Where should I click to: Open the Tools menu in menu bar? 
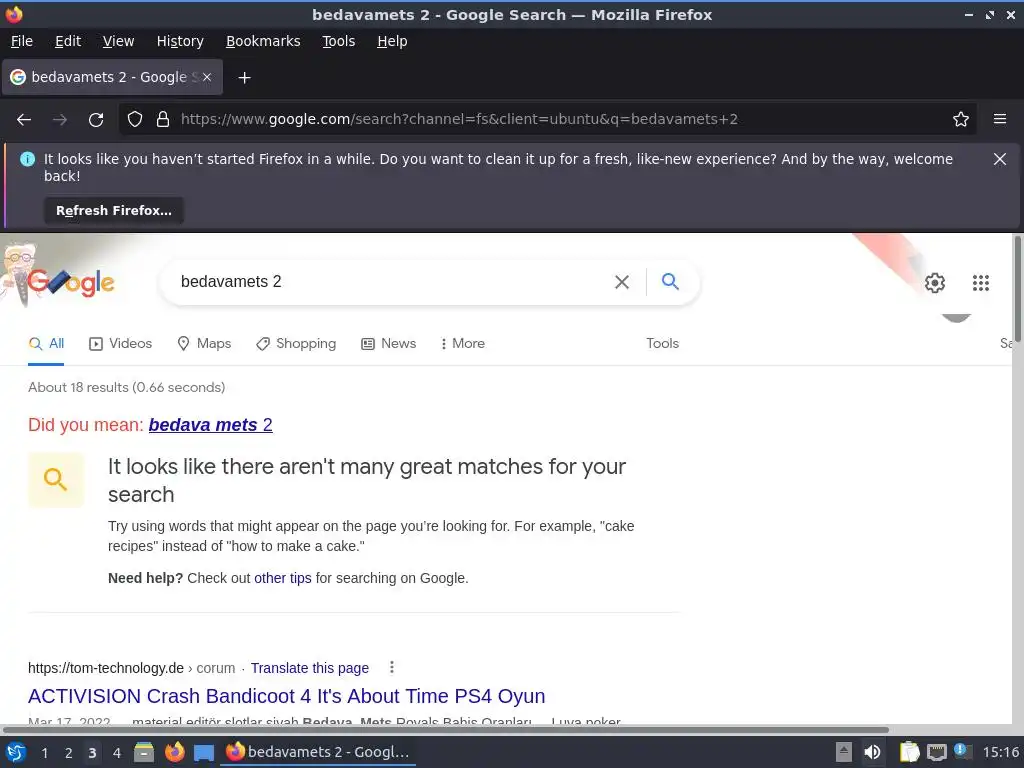click(338, 41)
